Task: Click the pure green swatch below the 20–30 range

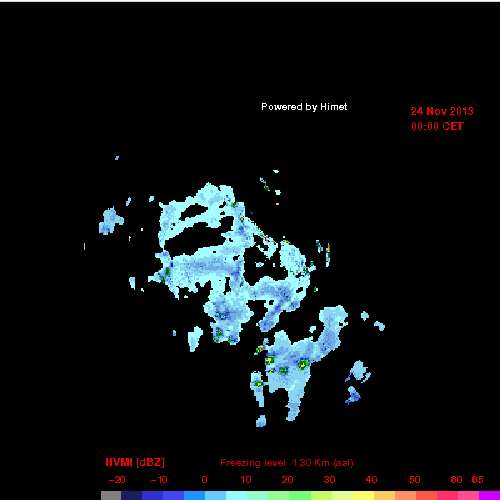Action: point(300,495)
